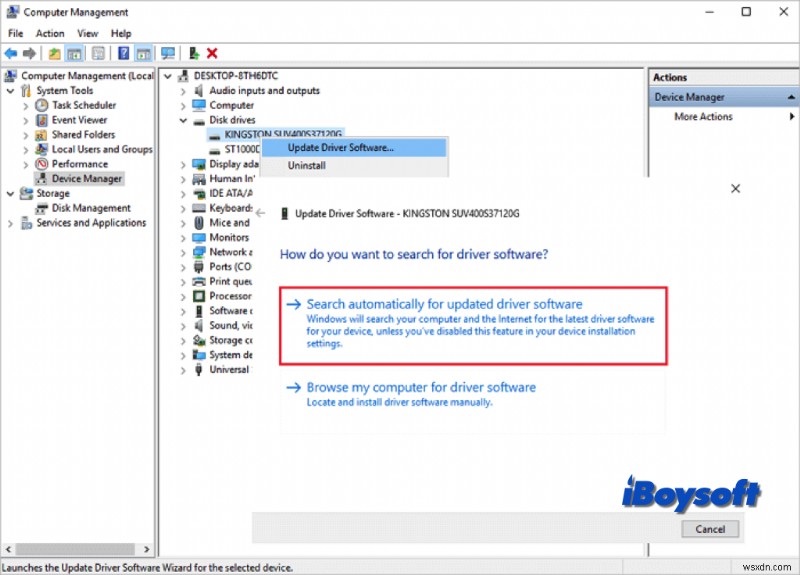Select Services and Applications node
This screenshot has width=800, height=575.
click(91, 223)
